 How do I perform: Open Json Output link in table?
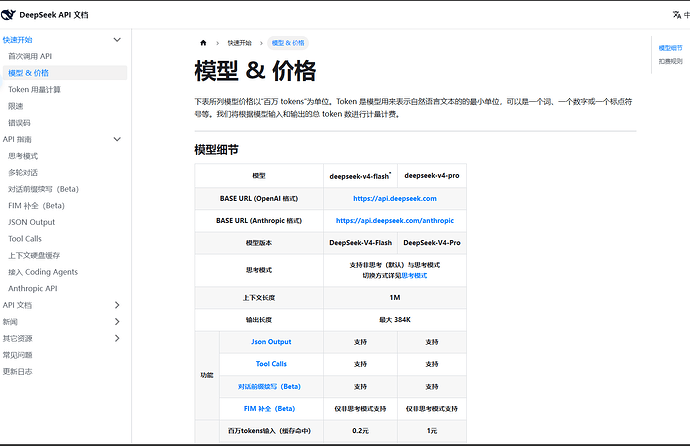click(x=271, y=342)
